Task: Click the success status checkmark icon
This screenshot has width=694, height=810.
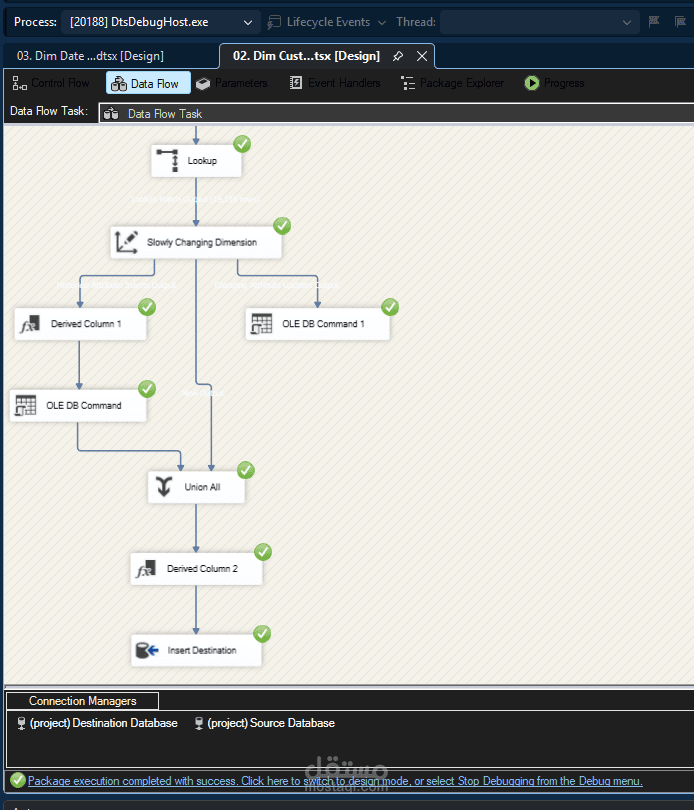Action: [18, 780]
